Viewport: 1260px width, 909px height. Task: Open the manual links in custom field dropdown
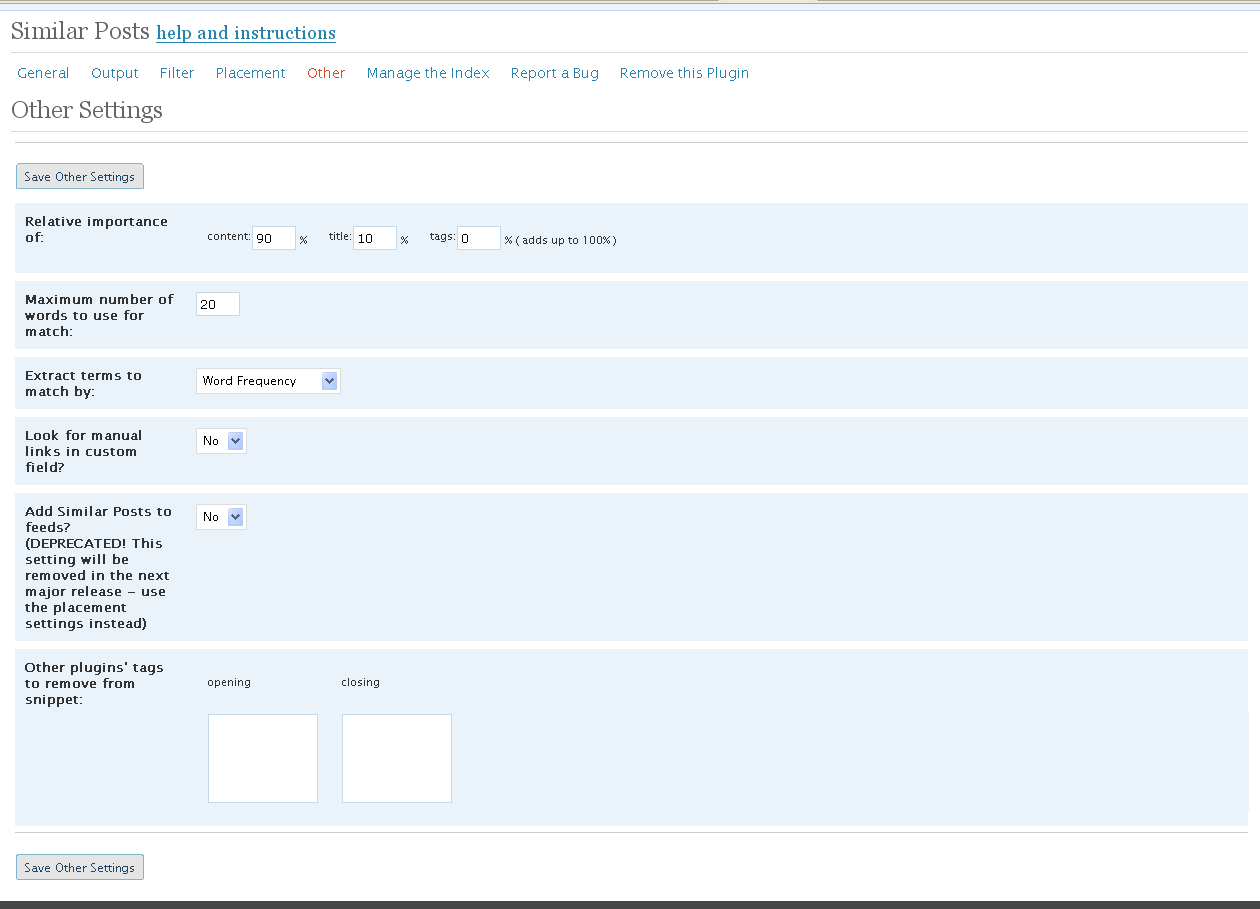pyautogui.click(x=221, y=441)
